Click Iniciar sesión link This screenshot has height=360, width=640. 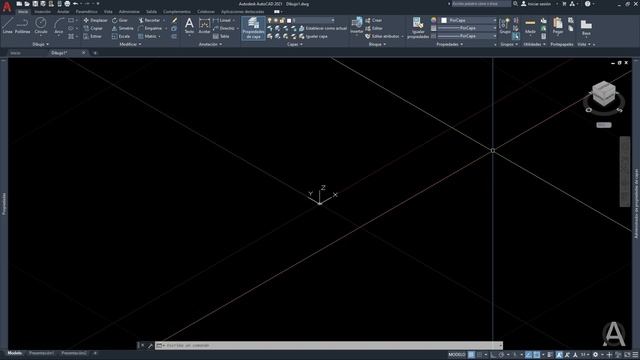pos(536,4)
